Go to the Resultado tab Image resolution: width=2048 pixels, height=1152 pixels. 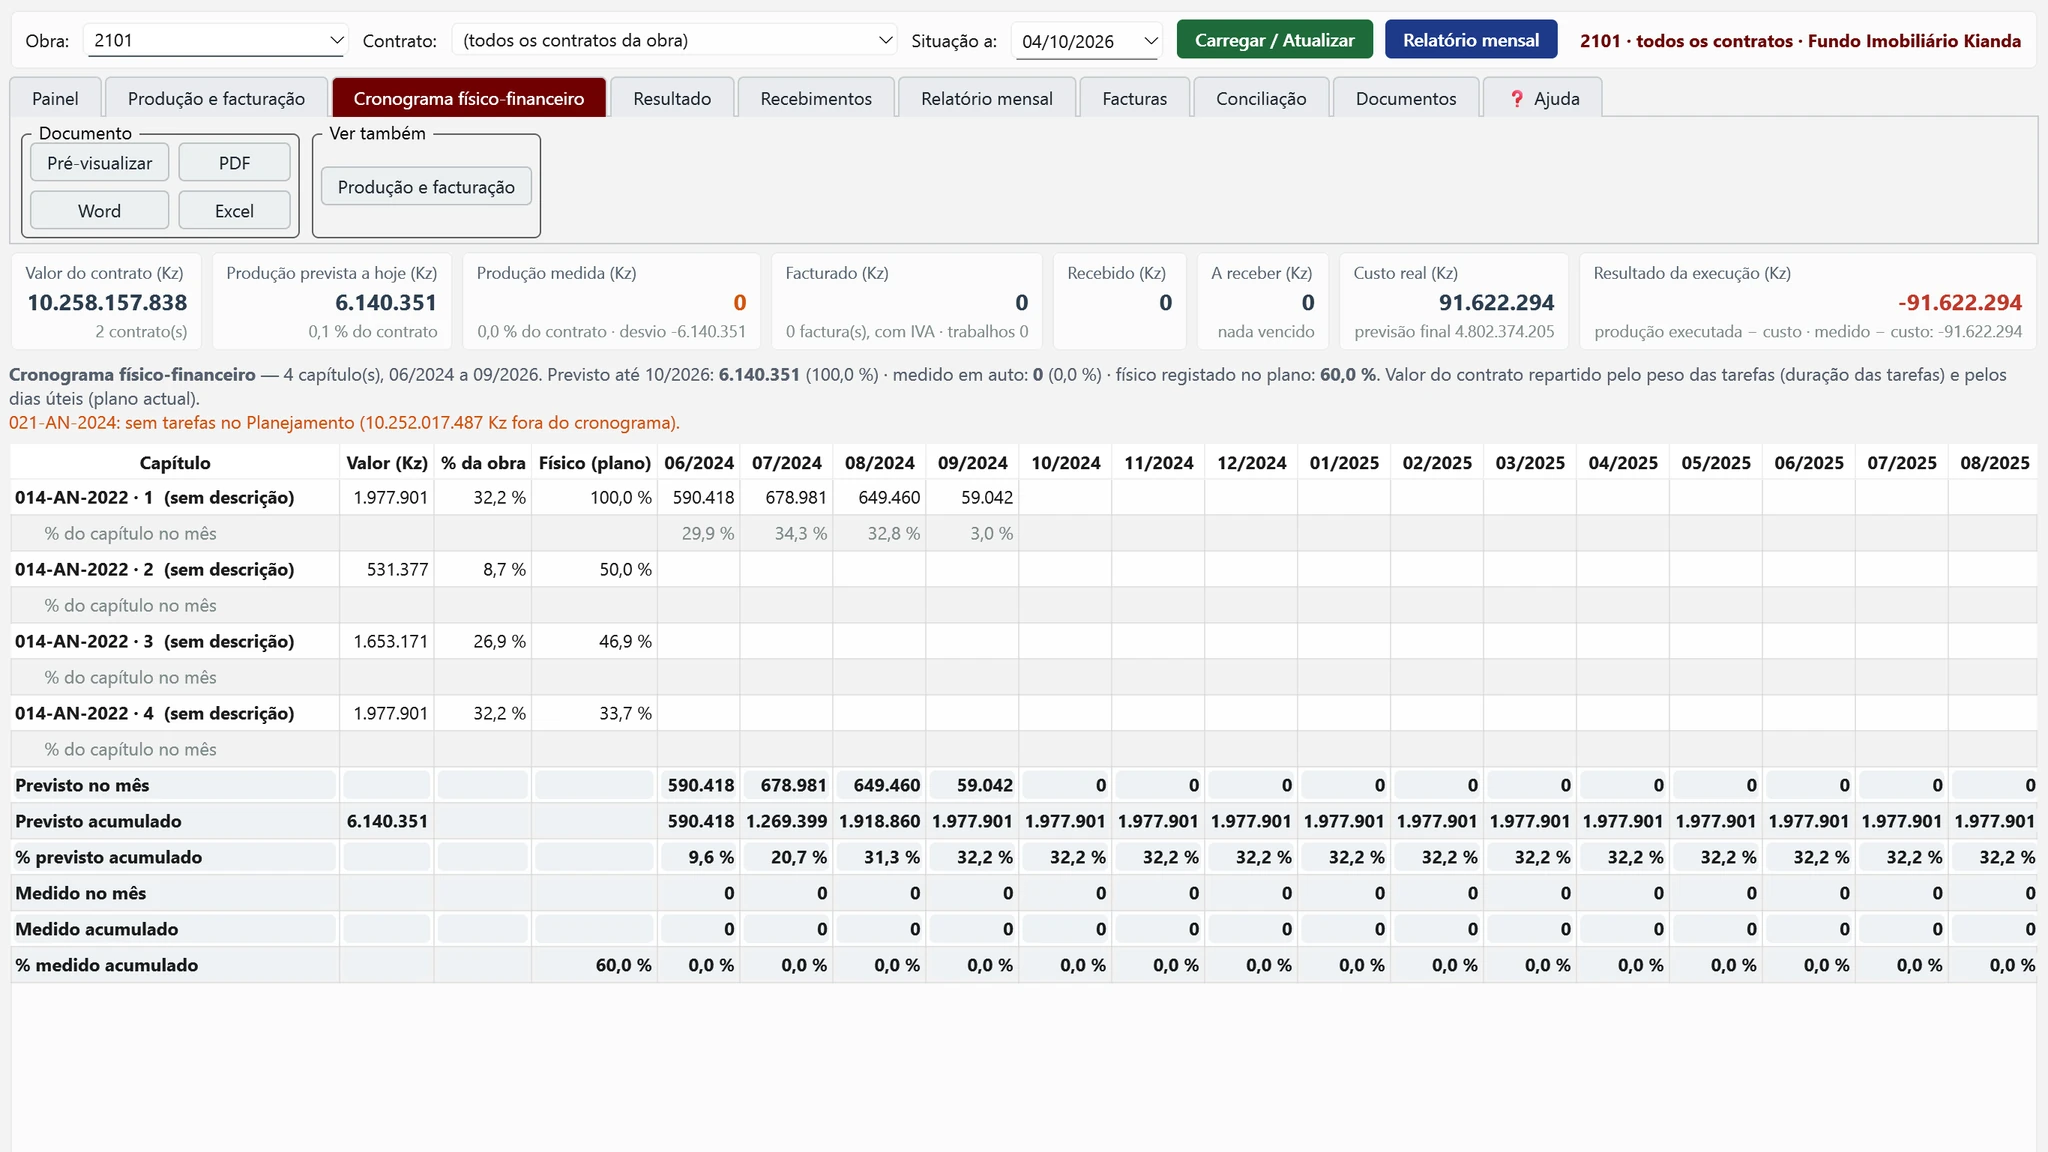click(x=672, y=98)
